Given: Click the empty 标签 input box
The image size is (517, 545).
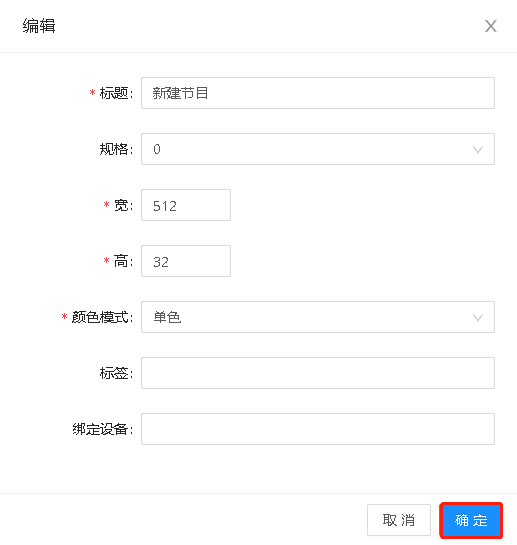Looking at the screenshot, I should coord(318,373).
